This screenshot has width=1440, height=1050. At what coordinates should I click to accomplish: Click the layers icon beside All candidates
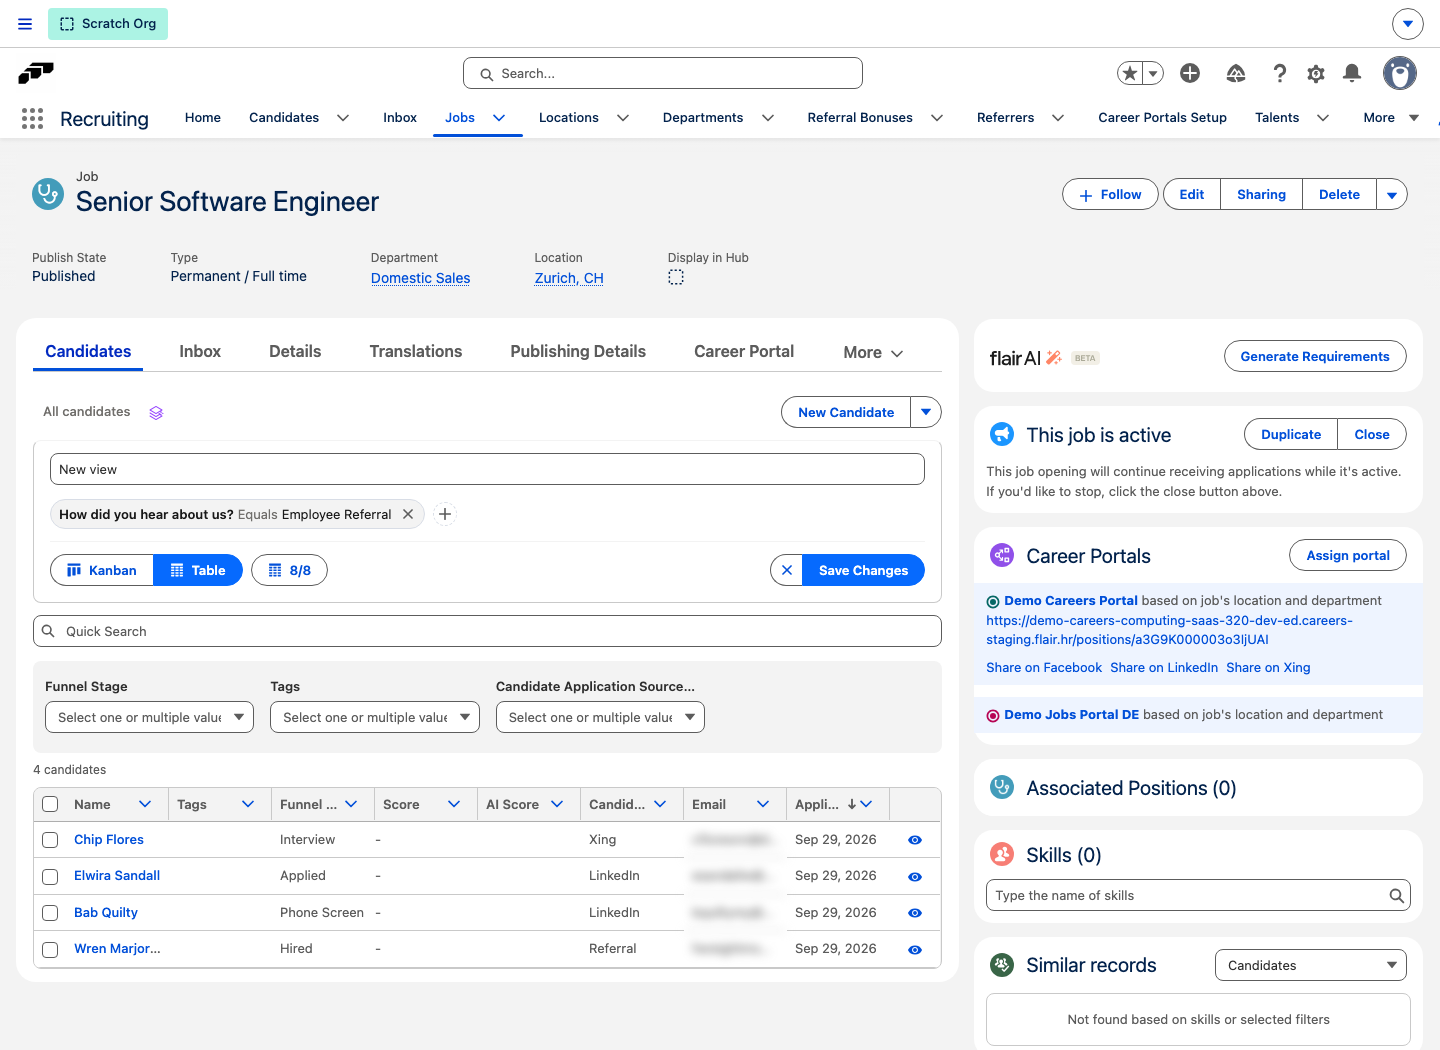coord(156,413)
